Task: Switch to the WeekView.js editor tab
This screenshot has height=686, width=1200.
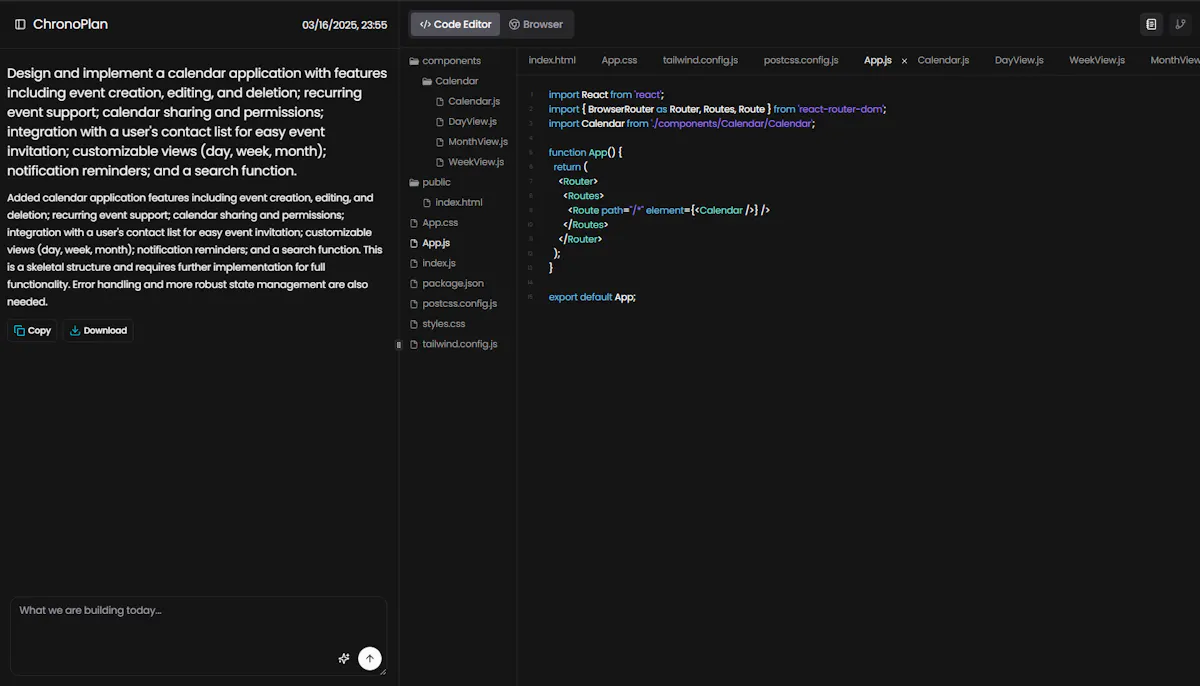Action: tap(1097, 60)
